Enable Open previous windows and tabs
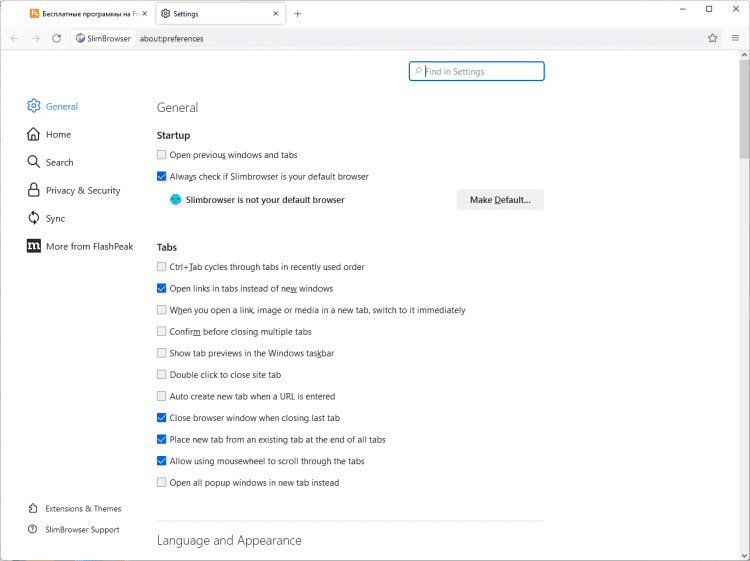Image resolution: width=750 pixels, height=561 pixels. pyautogui.click(x=162, y=155)
